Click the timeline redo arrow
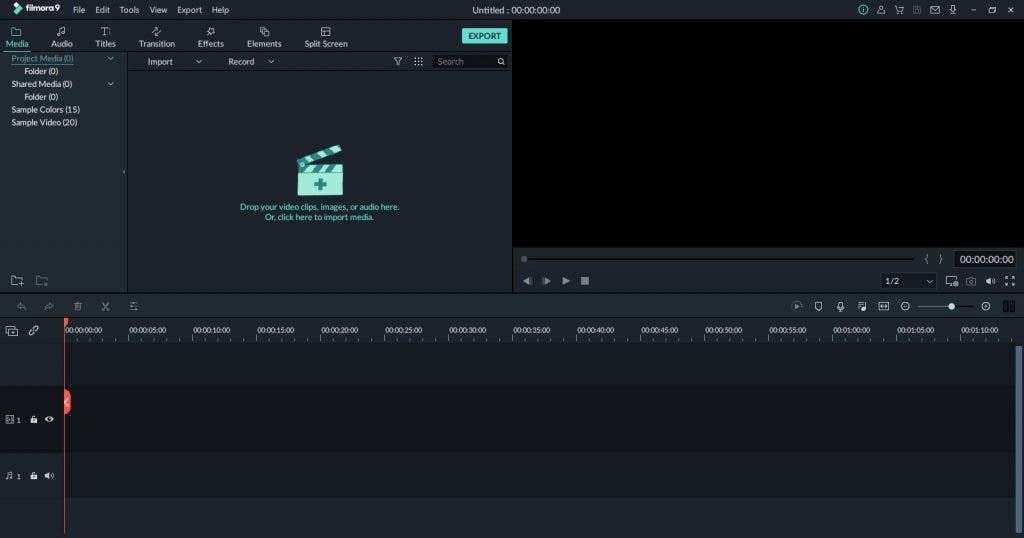This screenshot has height=538, width=1024. tap(49, 306)
